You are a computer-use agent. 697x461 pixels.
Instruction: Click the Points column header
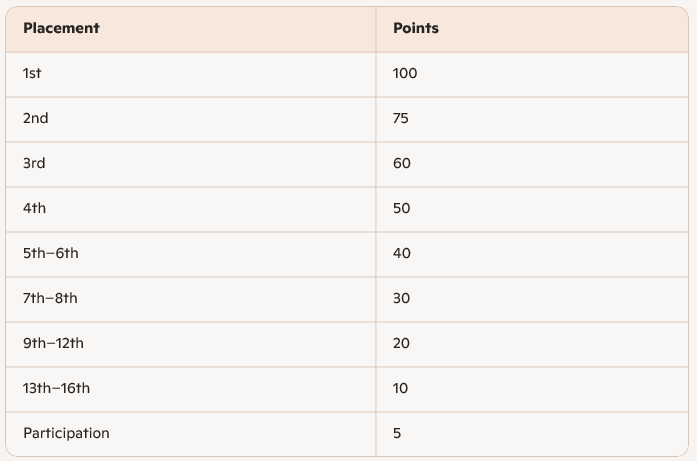click(x=416, y=28)
